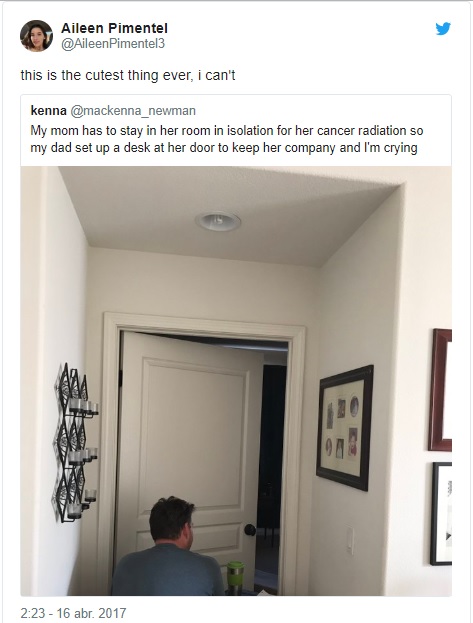Click the black framed picture at lower right
473x623 pixels.
441,514
